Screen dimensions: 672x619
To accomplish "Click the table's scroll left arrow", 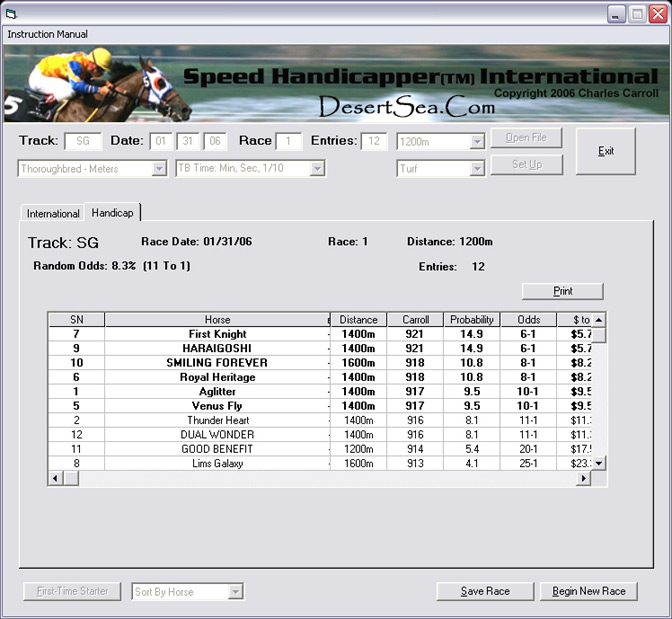I will [55, 478].
